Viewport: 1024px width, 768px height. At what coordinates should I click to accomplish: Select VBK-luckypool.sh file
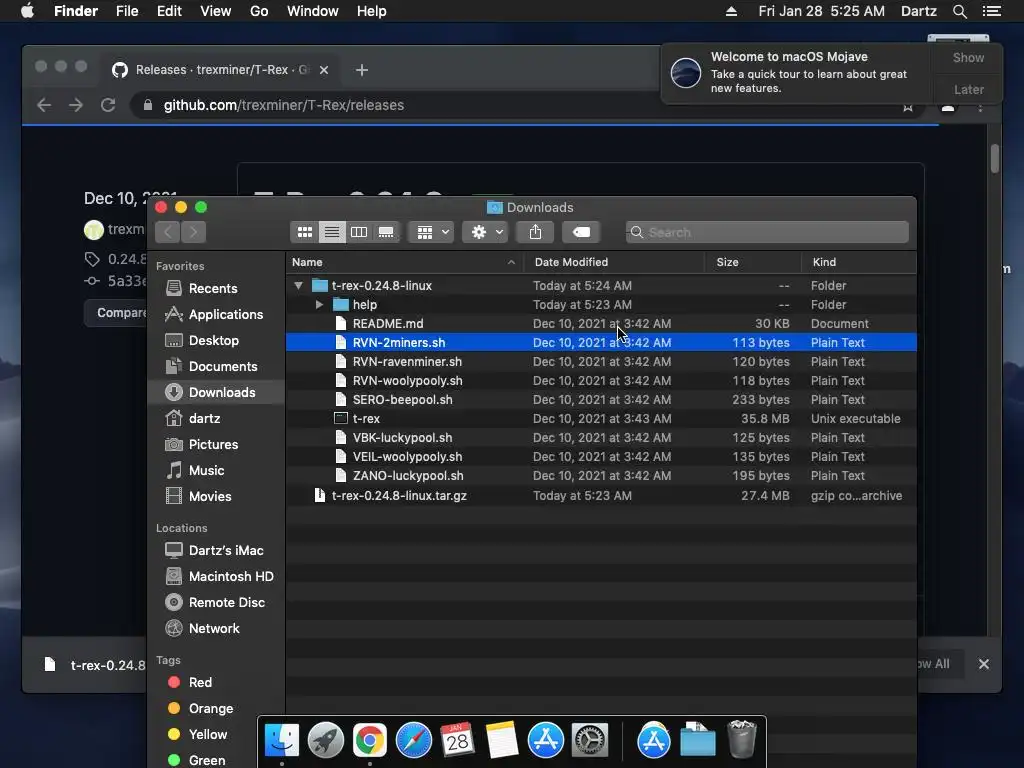click(x=601, y=437)
